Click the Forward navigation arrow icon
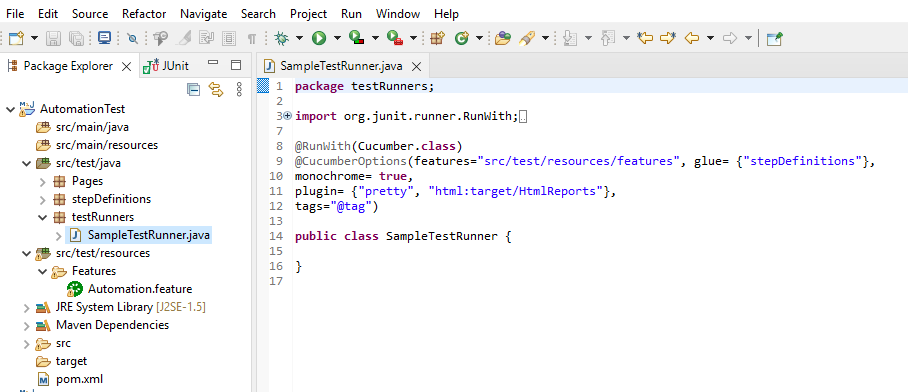Viewport: 908px width, 392px height. click(730, 38)
